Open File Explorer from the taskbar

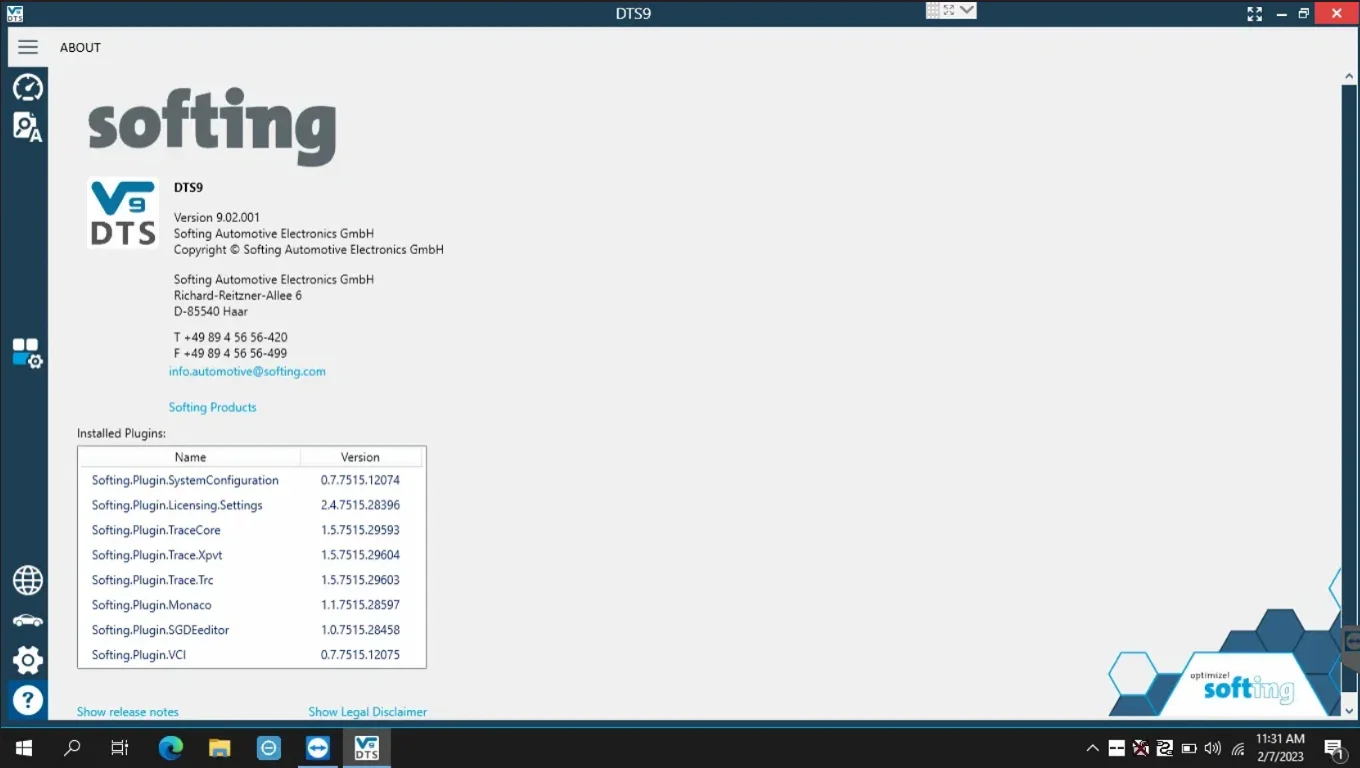(219, 747)
